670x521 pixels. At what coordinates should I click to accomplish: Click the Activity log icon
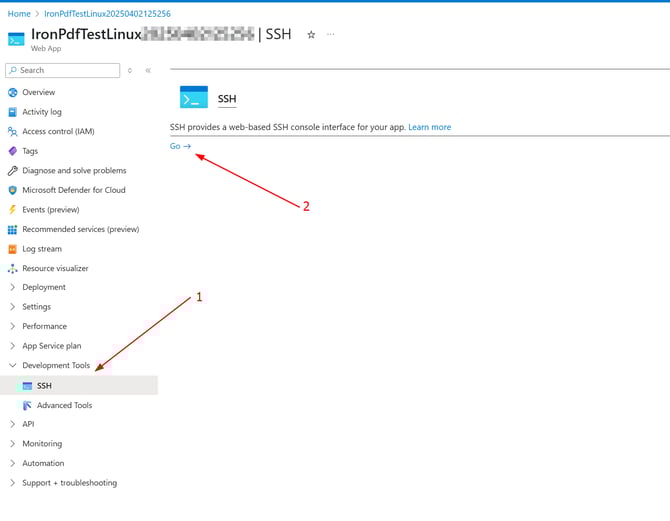12,112
